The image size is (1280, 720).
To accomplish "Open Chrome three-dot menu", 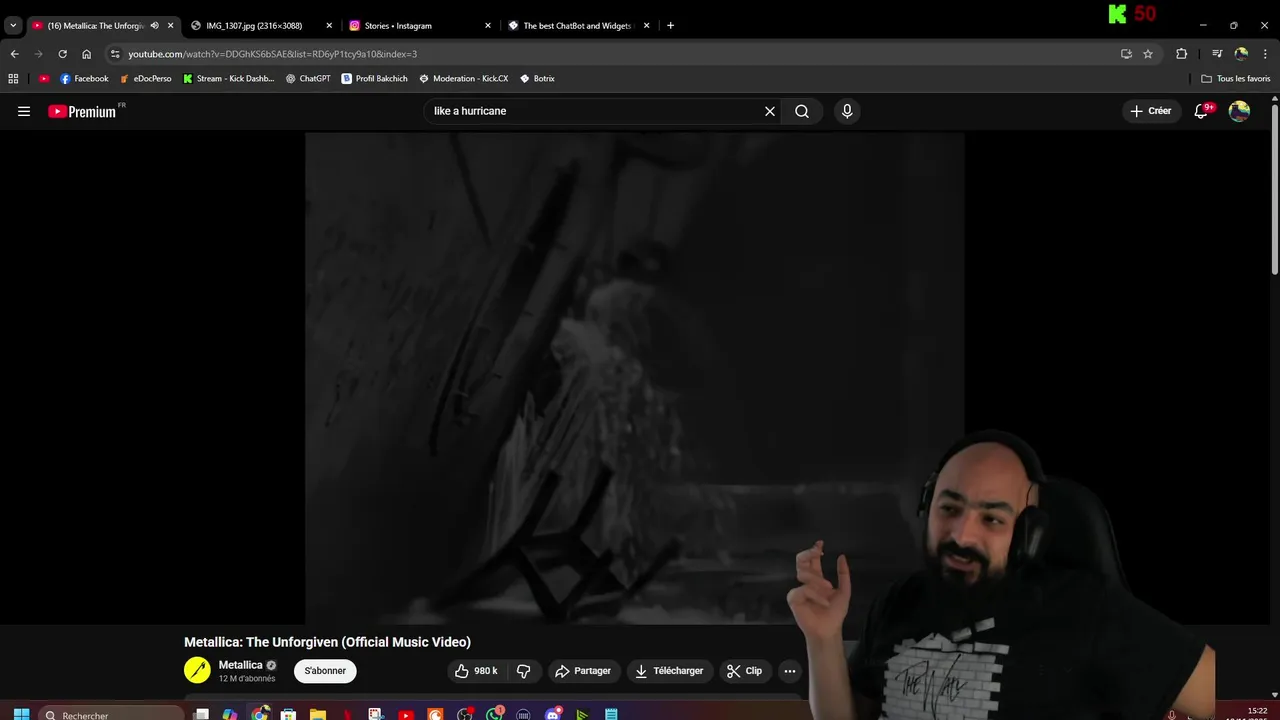I will 1265,54.
